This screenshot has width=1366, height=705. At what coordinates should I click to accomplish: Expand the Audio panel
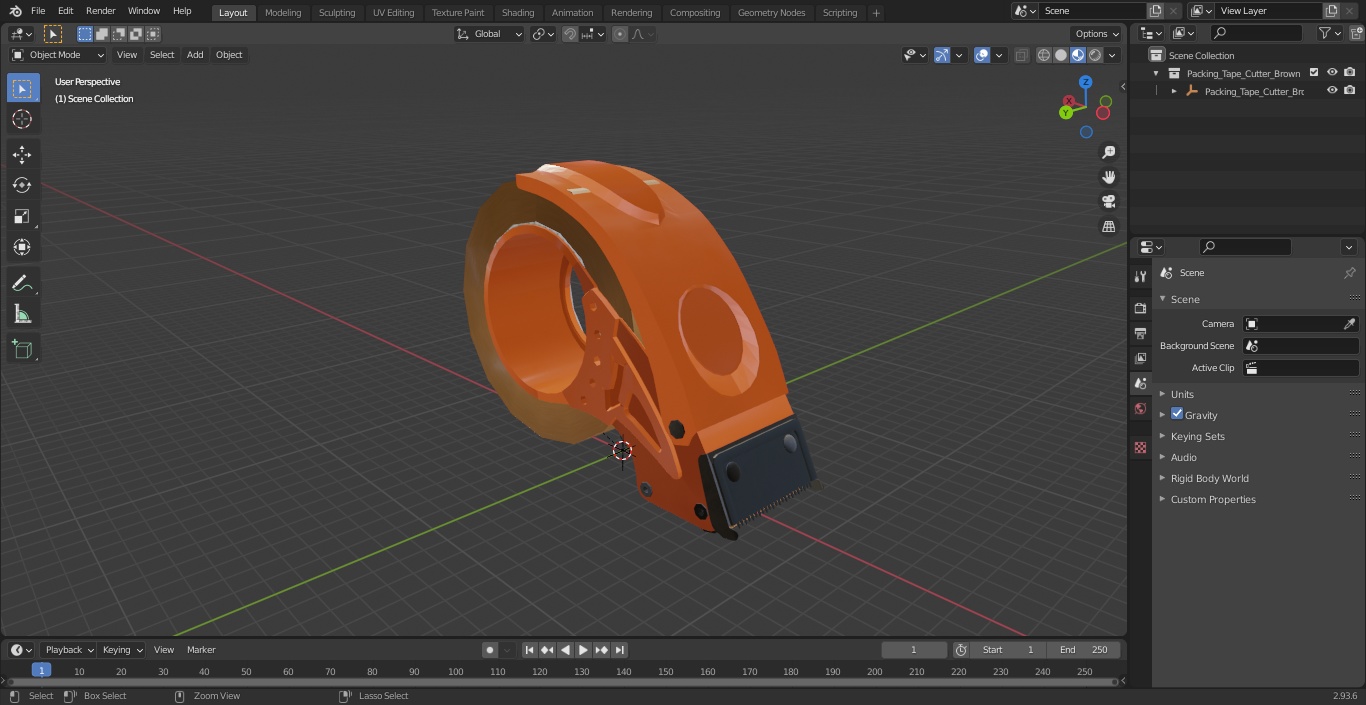tap(1183, 457)
